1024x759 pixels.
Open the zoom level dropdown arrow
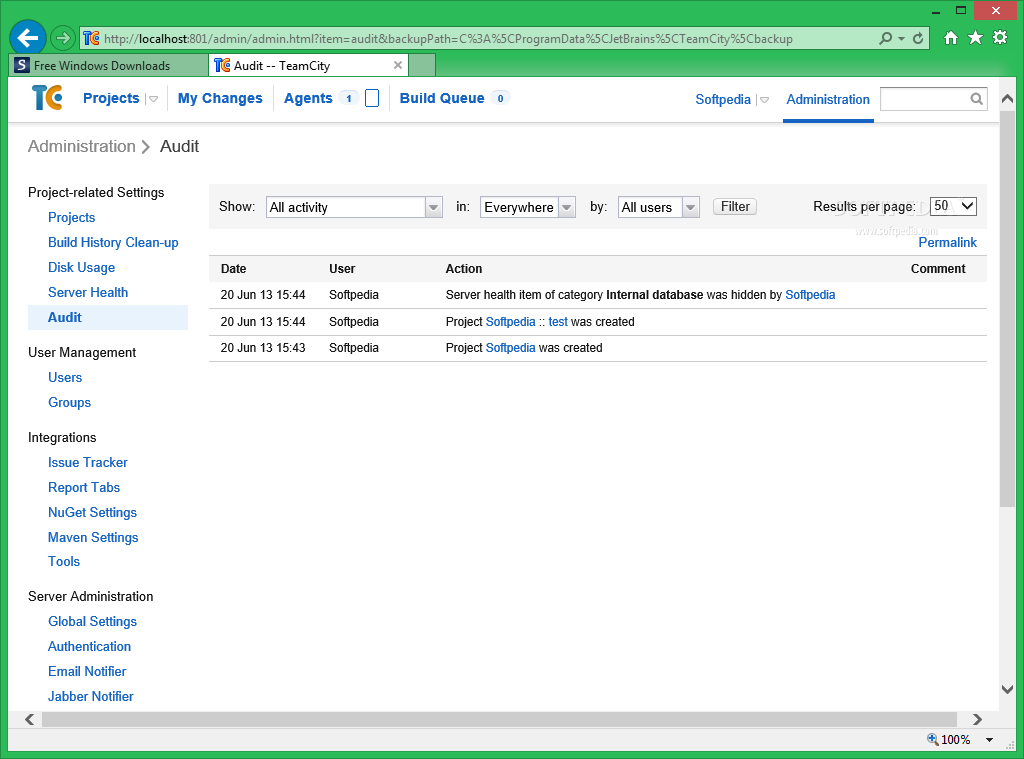tap(989, 739)
